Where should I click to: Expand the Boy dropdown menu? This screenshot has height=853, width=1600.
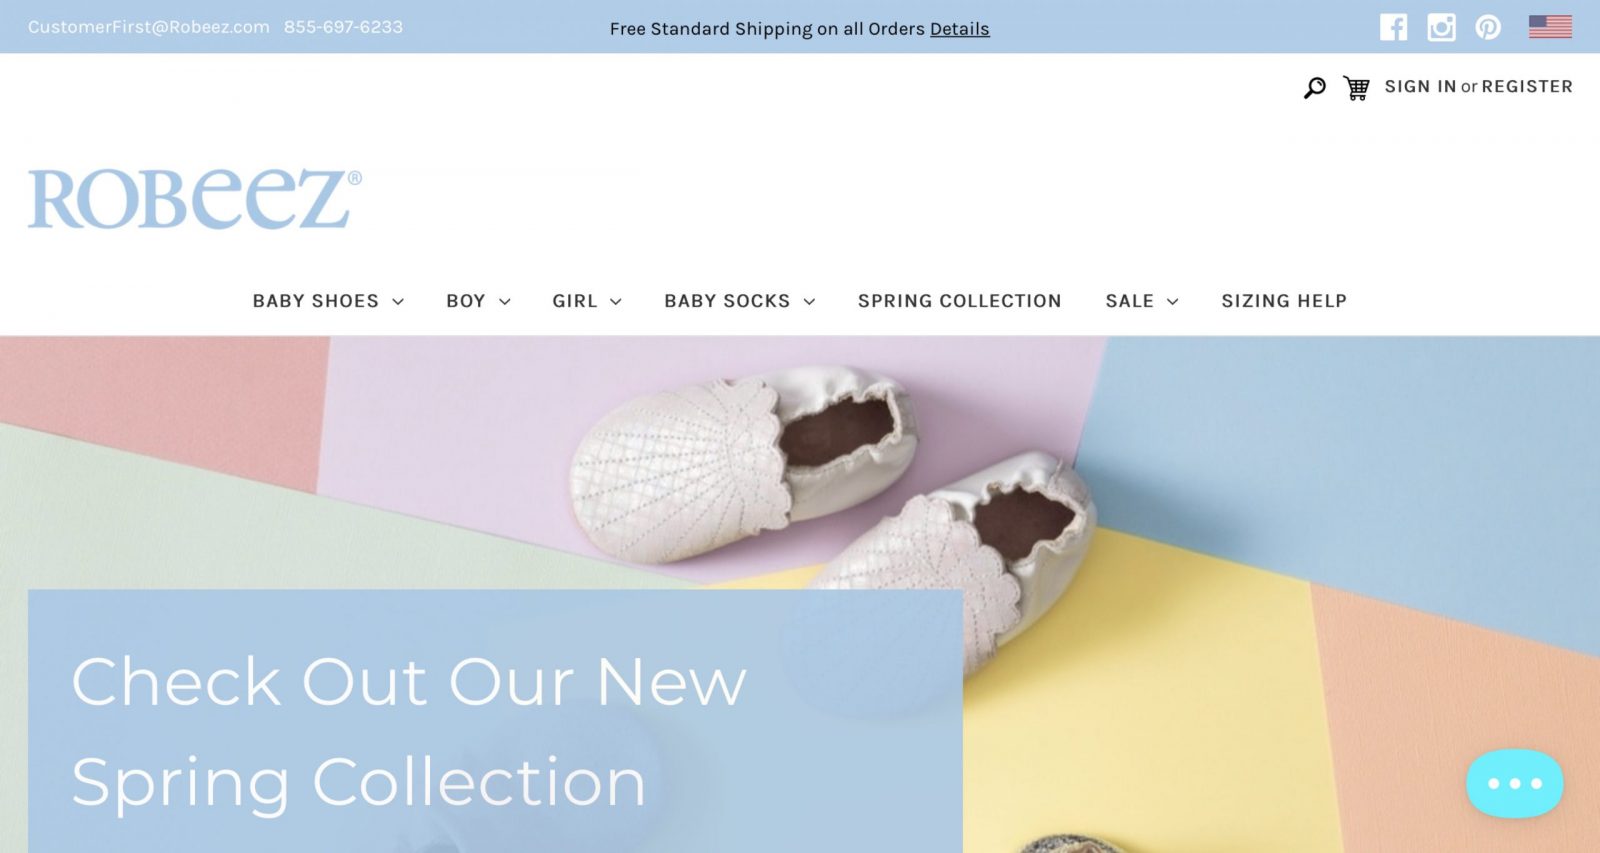(478, 301)
